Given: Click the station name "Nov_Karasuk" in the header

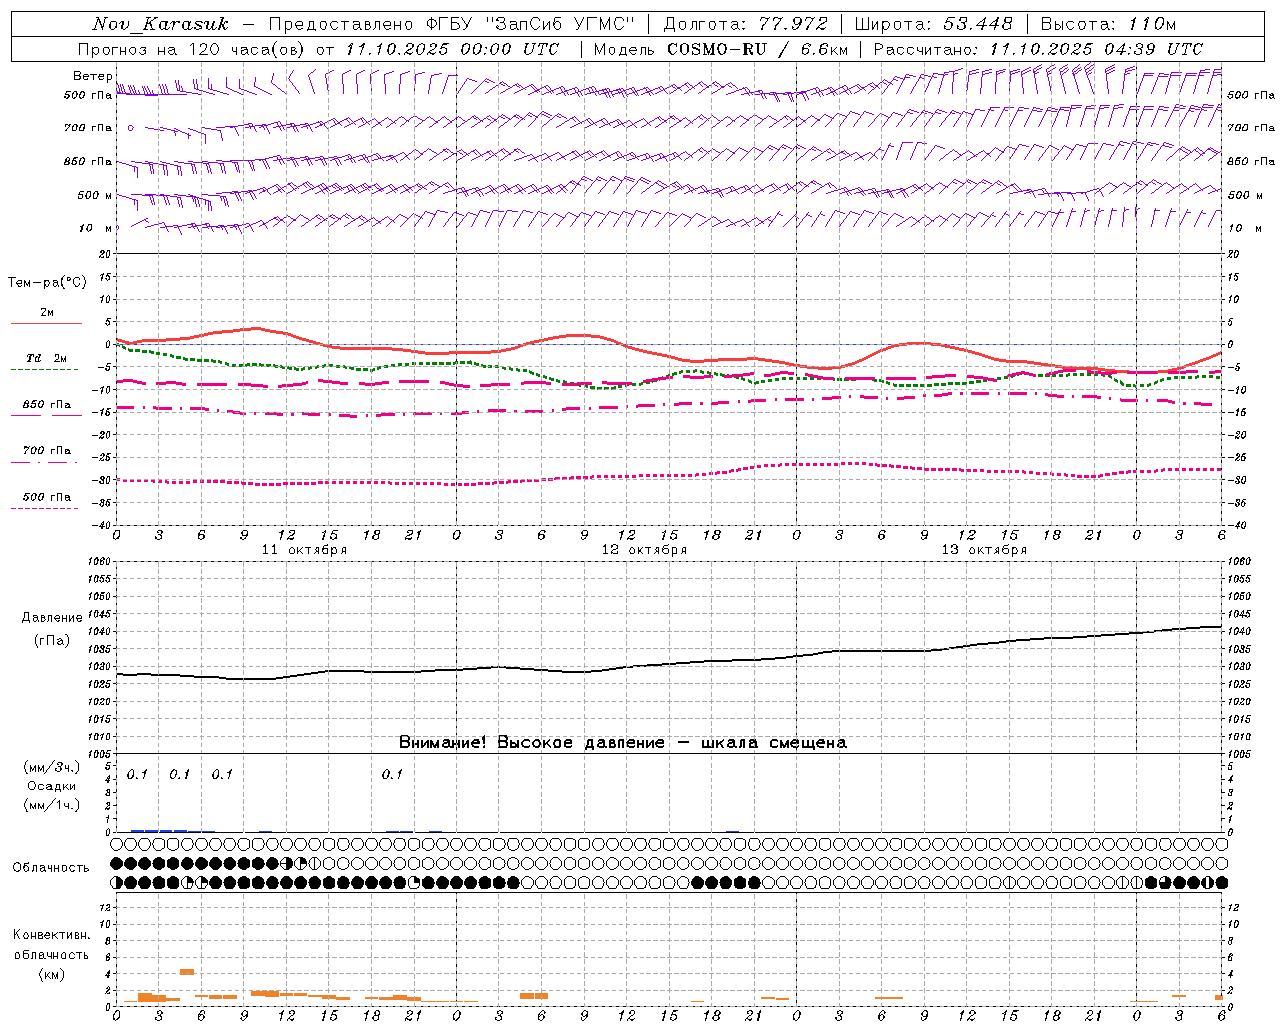Looking at the screenshot, I should [x=160, y=24].
